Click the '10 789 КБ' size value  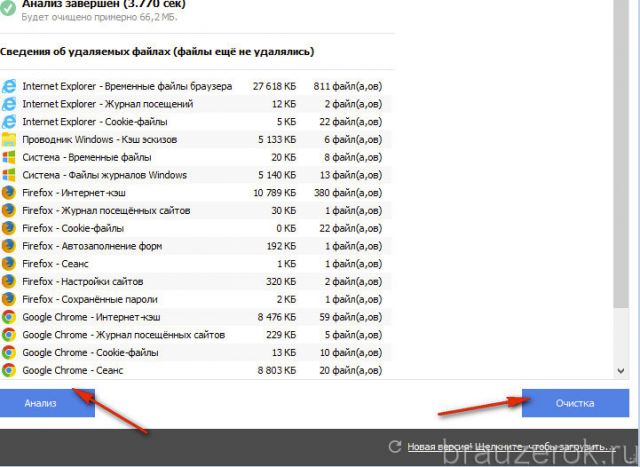click(275, 193)
